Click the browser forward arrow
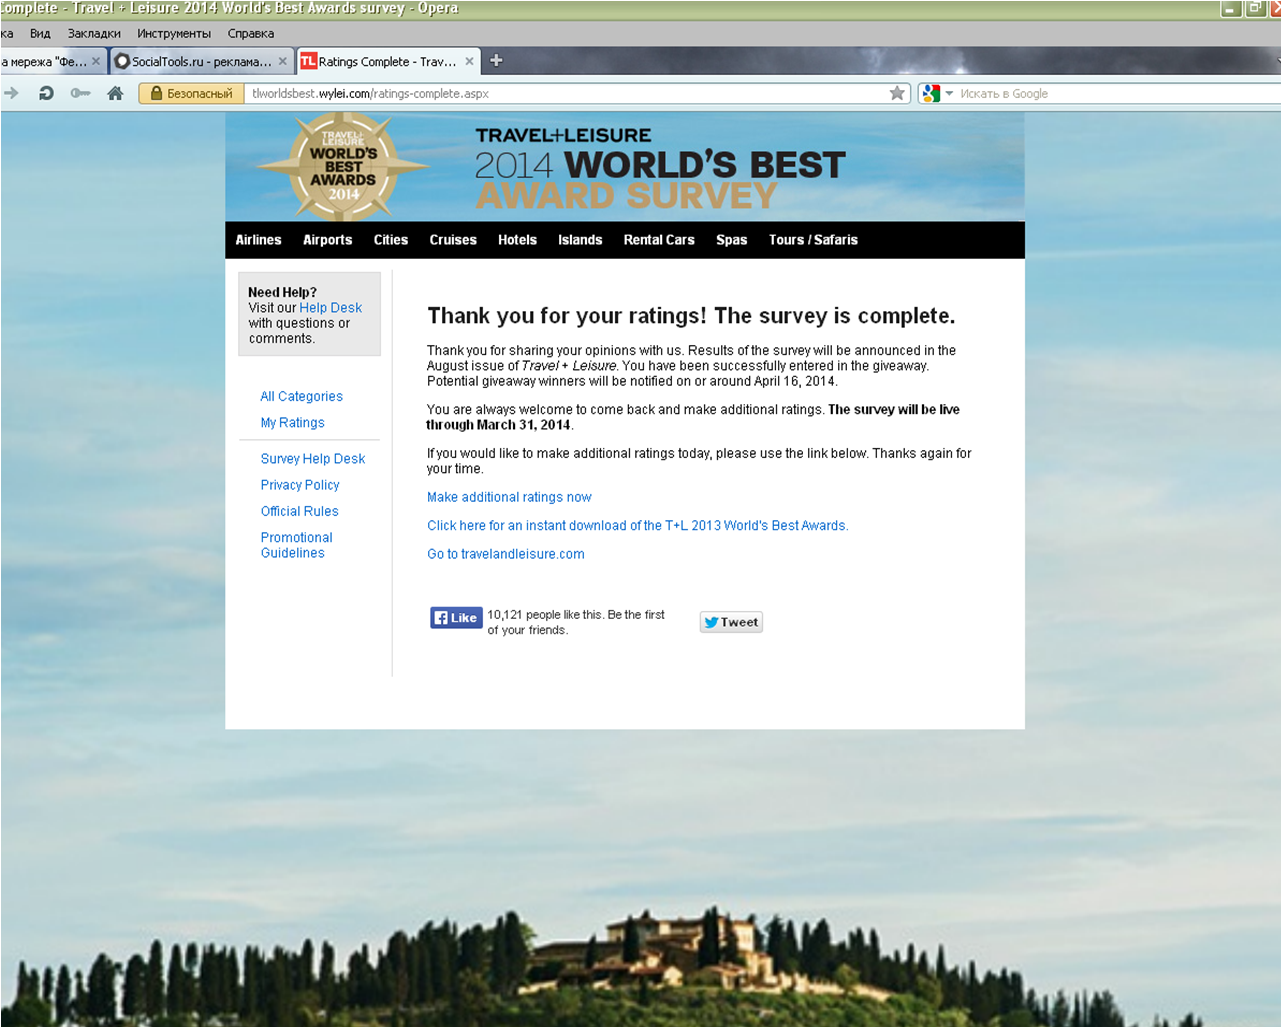 [12, 93]
